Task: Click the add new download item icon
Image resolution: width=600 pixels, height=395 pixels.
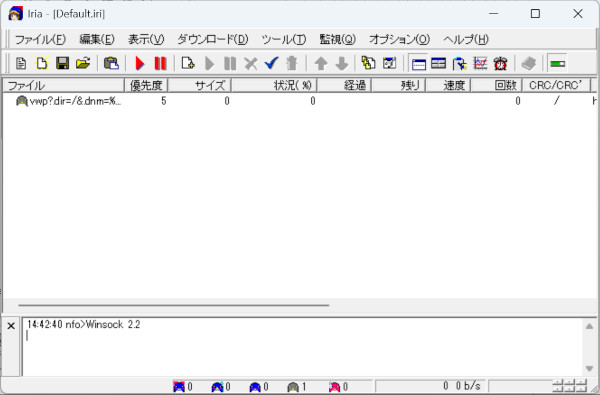Action: pyautogui.click(x=188, y=63)
